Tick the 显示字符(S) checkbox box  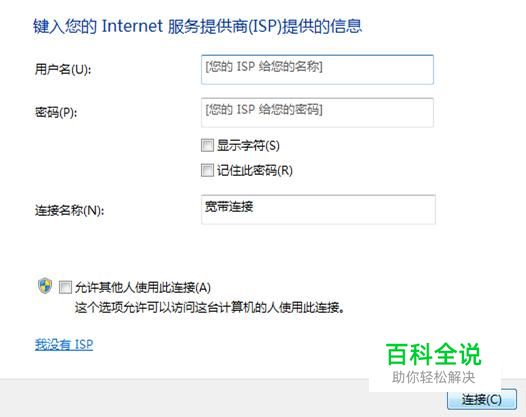(207, 145)
